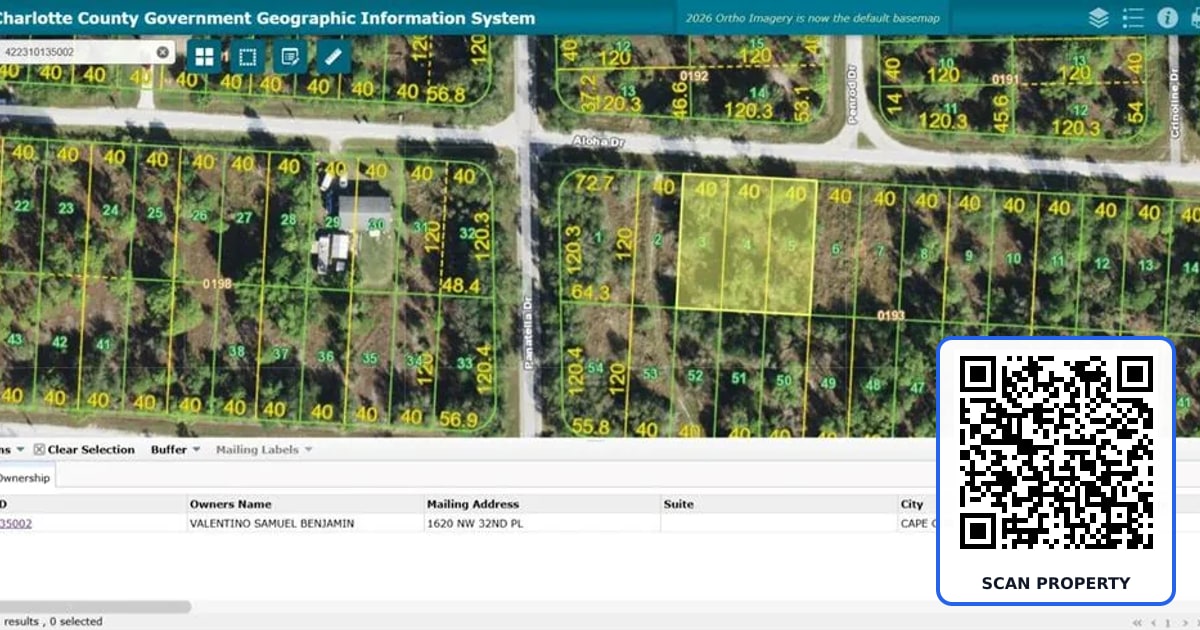Sort by Owners Name column header
The image size is (1200, 630).
coord(230,504)
